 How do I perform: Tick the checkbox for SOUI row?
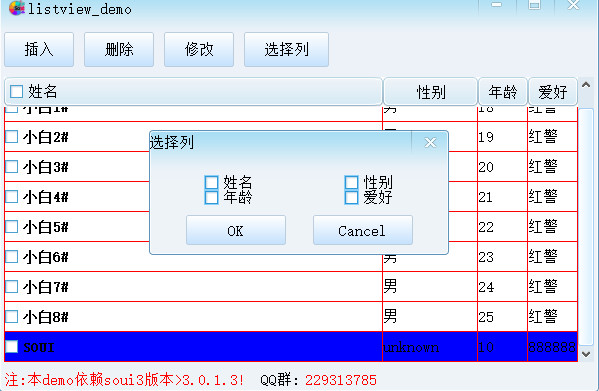click(x=12, y=347)
